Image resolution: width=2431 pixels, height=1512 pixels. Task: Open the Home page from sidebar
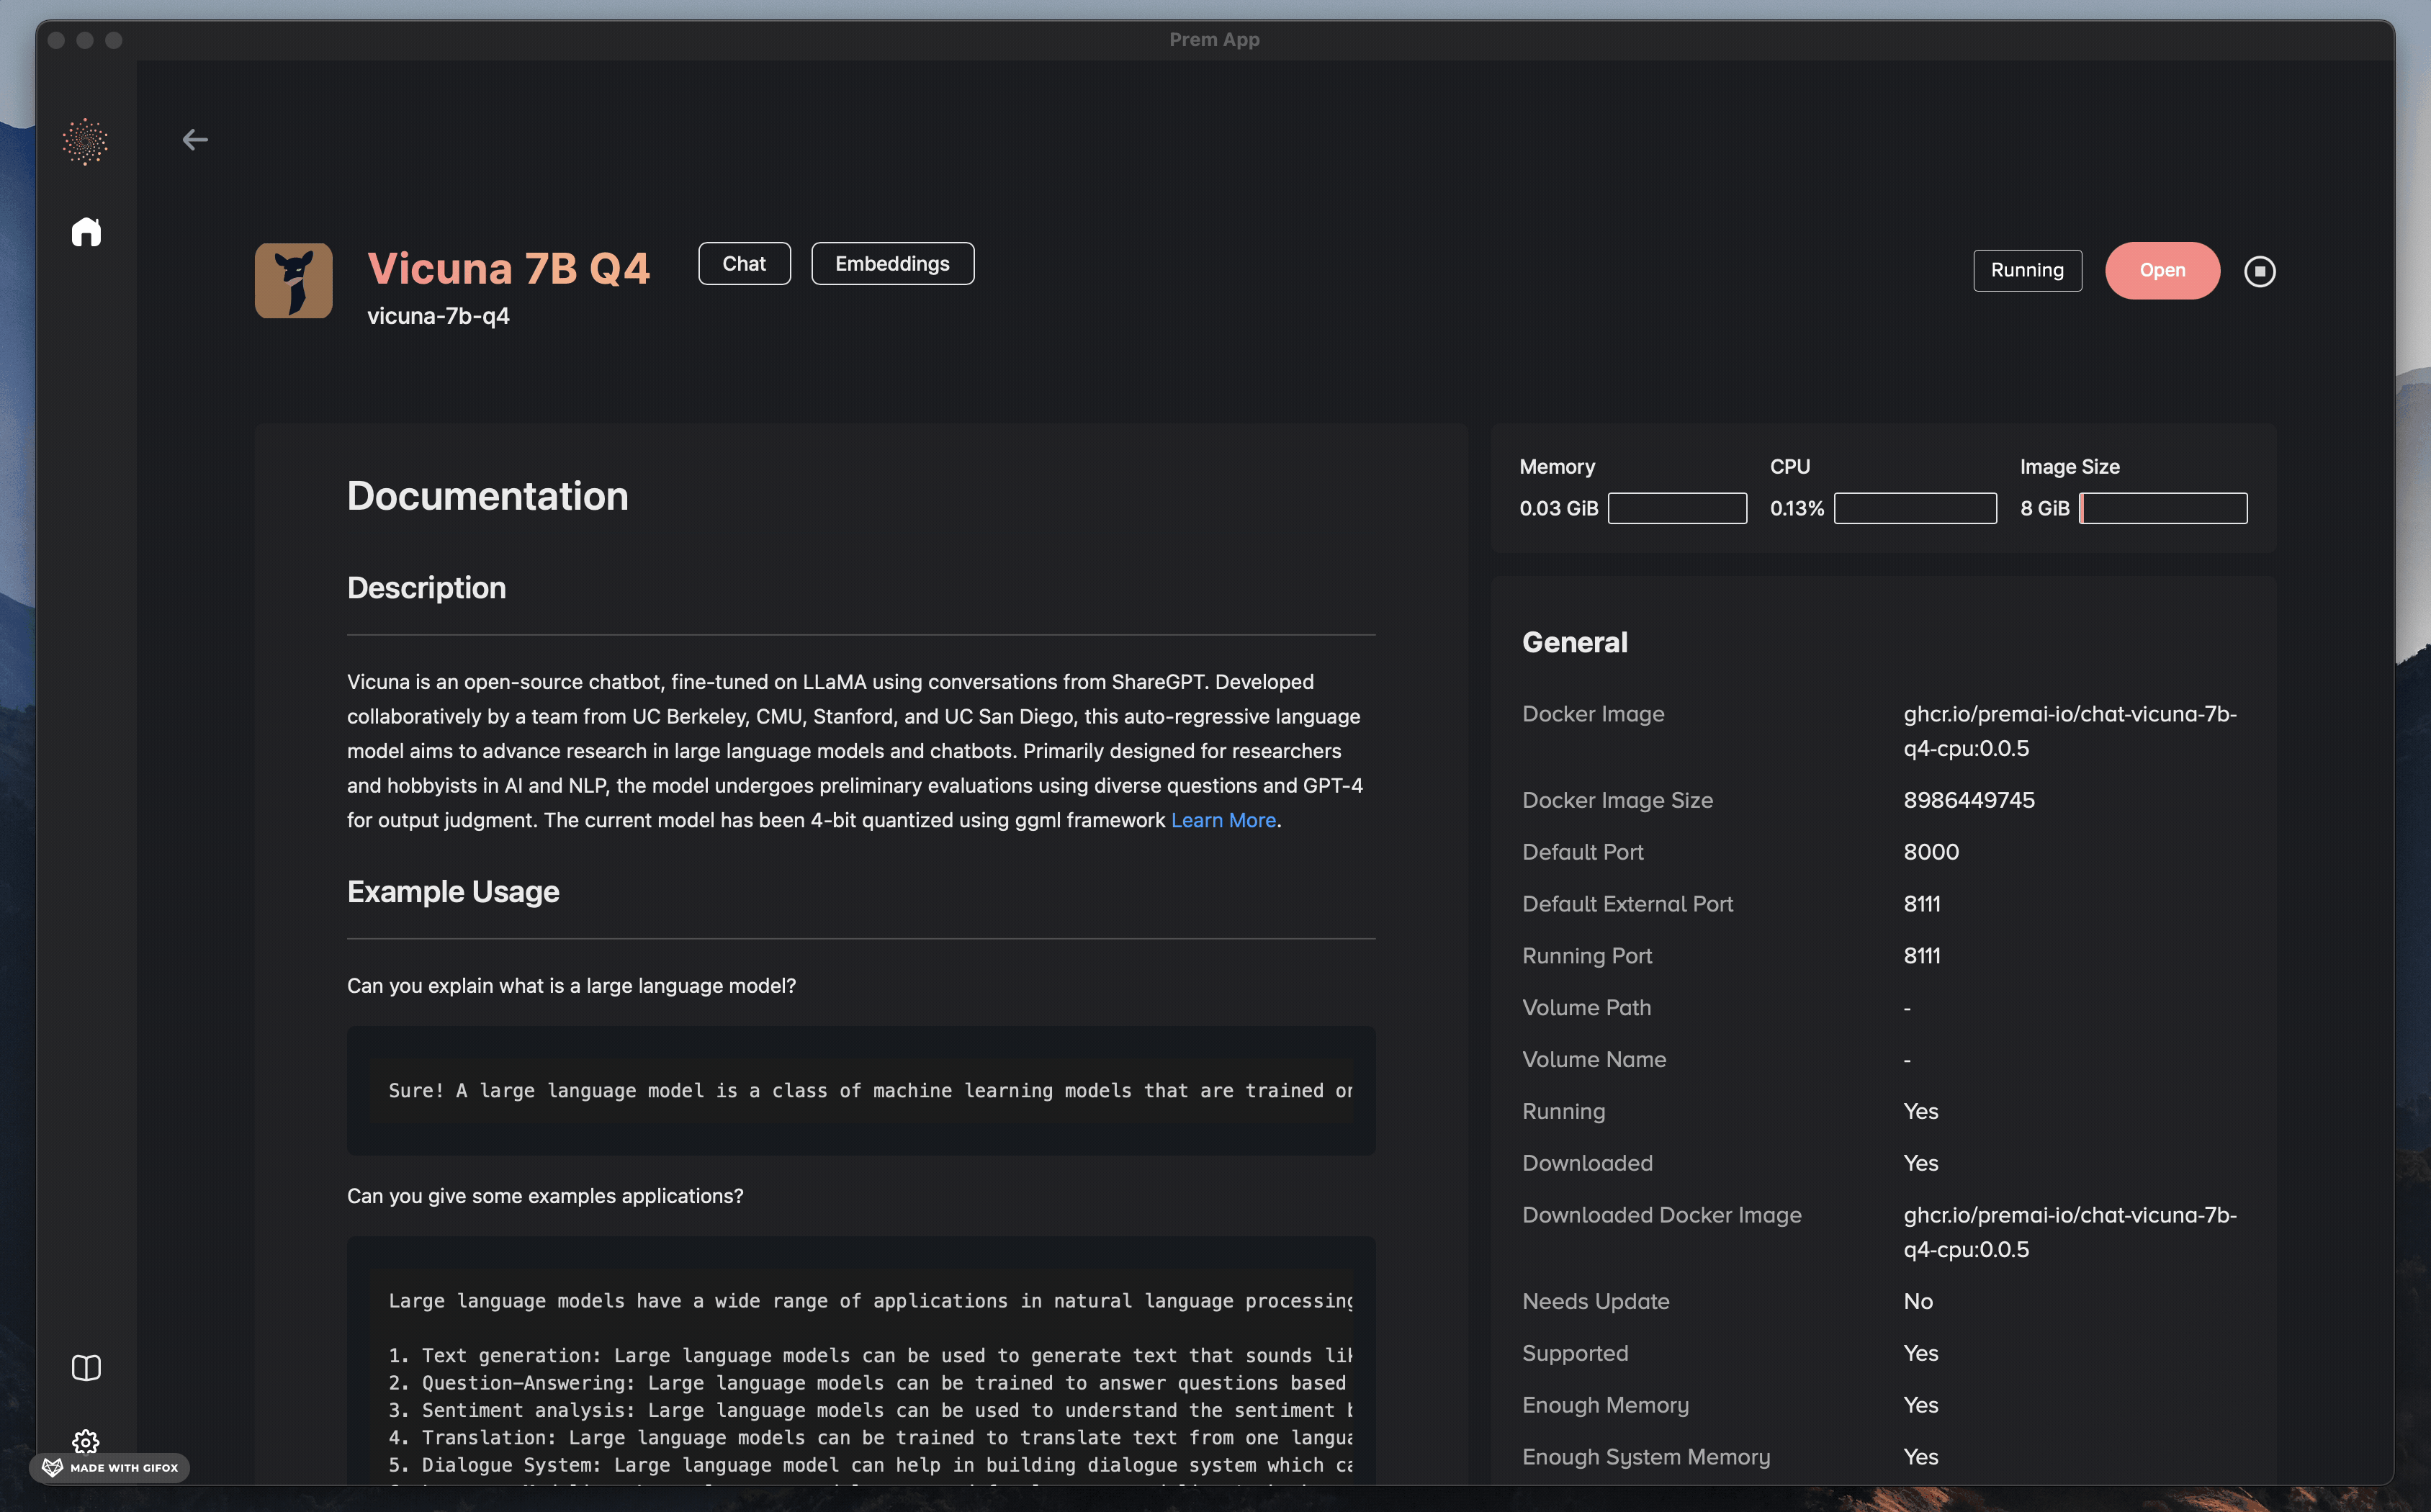pos(86,232)
